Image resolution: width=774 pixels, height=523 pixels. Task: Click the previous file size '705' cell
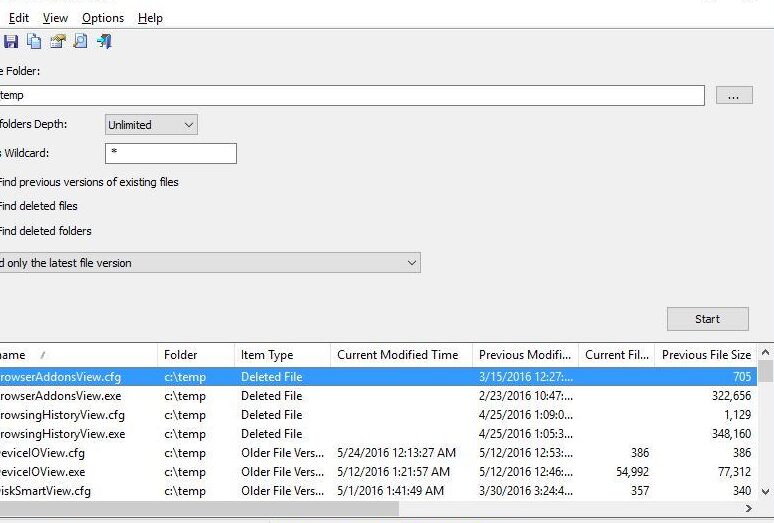[x=742, y=377]
